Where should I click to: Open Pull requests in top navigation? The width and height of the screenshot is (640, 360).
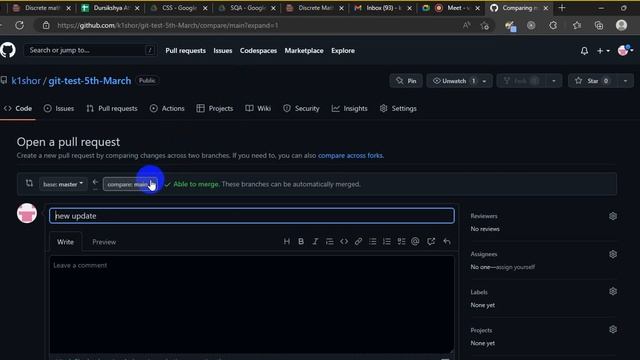(185, 51)
